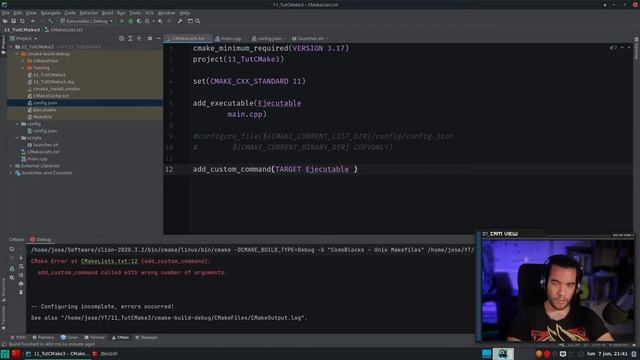This screenshot has height=360, width=640.
Task: Click Clear All trash icon in CMake console
Action: [21, 292]
